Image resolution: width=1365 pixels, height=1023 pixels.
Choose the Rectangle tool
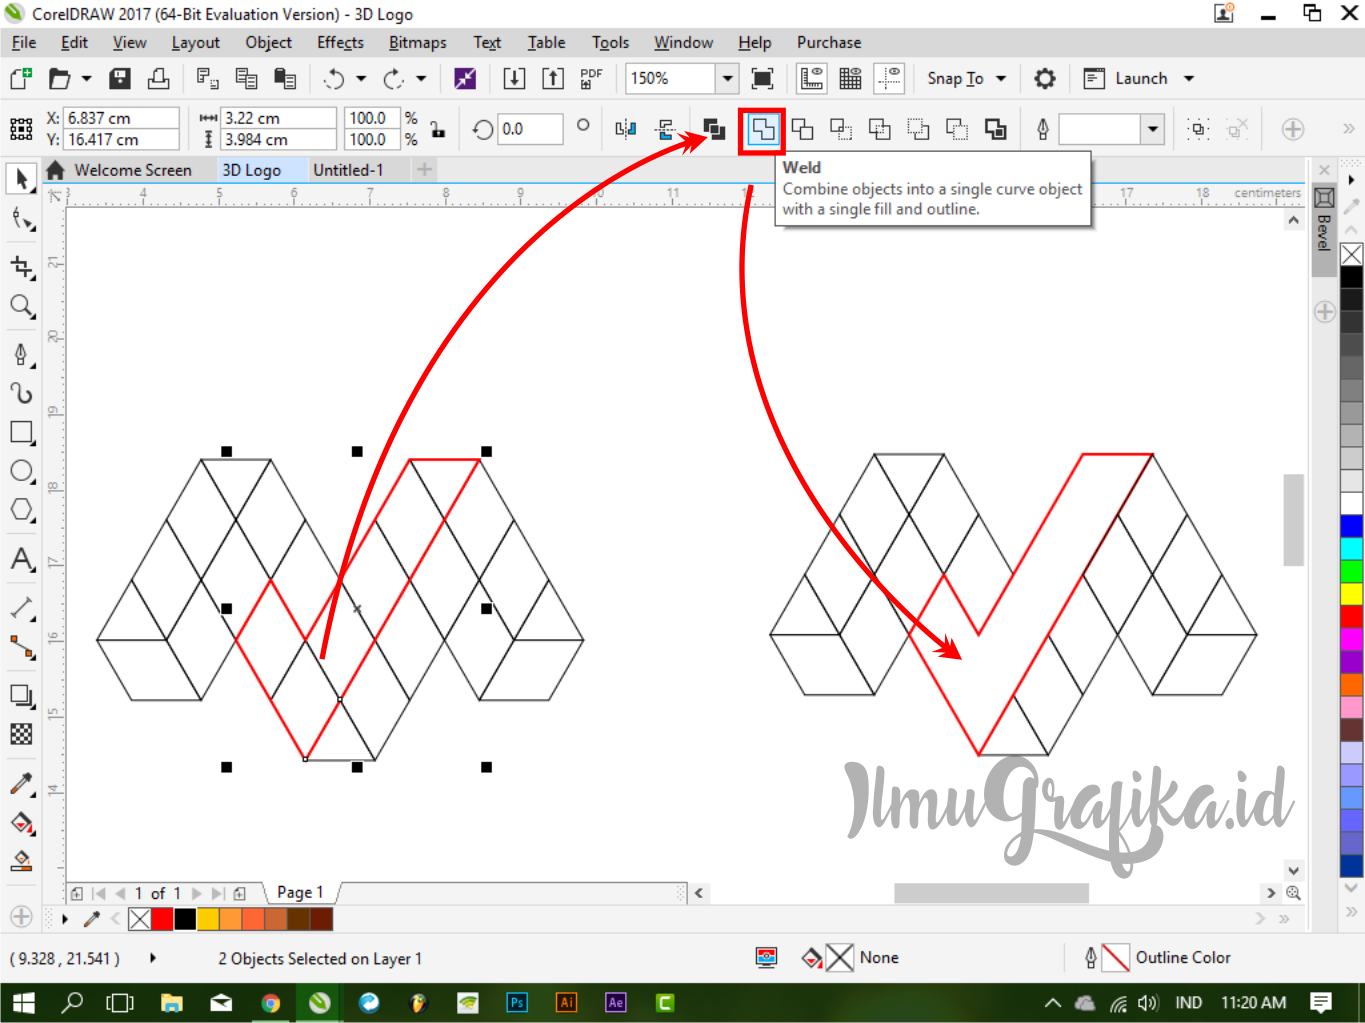click(21, 432)
